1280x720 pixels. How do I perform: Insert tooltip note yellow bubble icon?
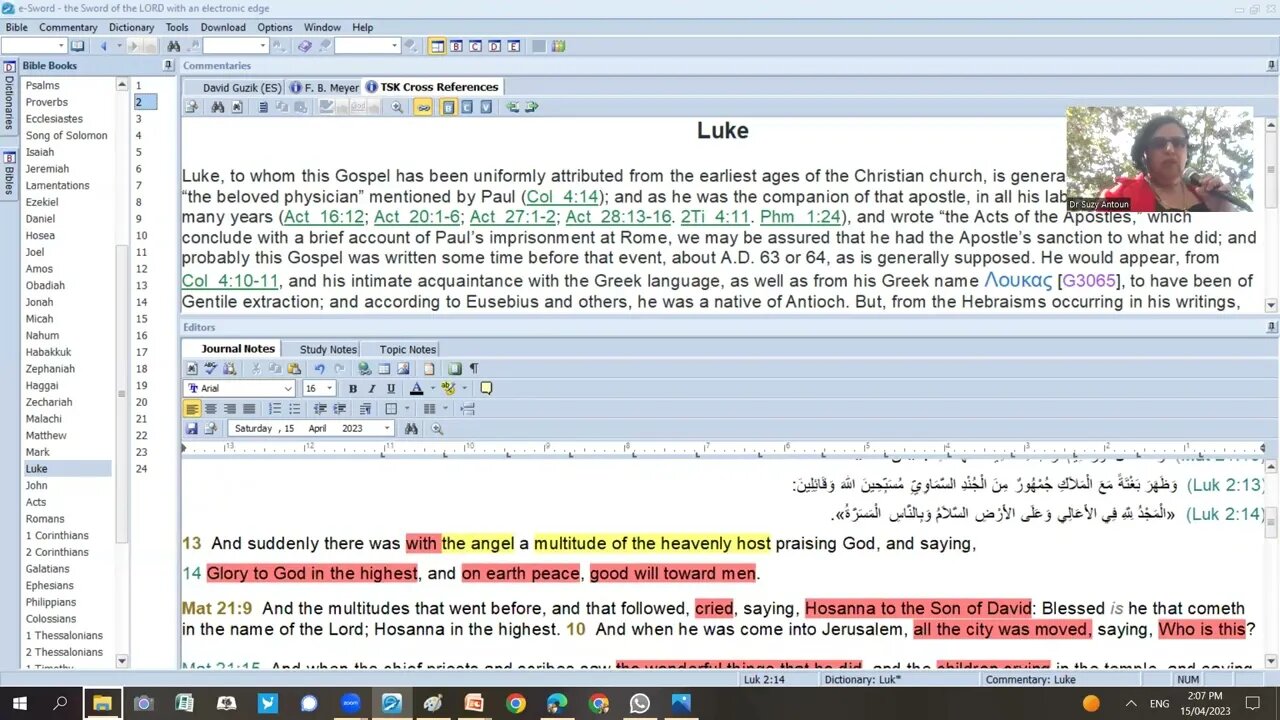click(486, 388)
